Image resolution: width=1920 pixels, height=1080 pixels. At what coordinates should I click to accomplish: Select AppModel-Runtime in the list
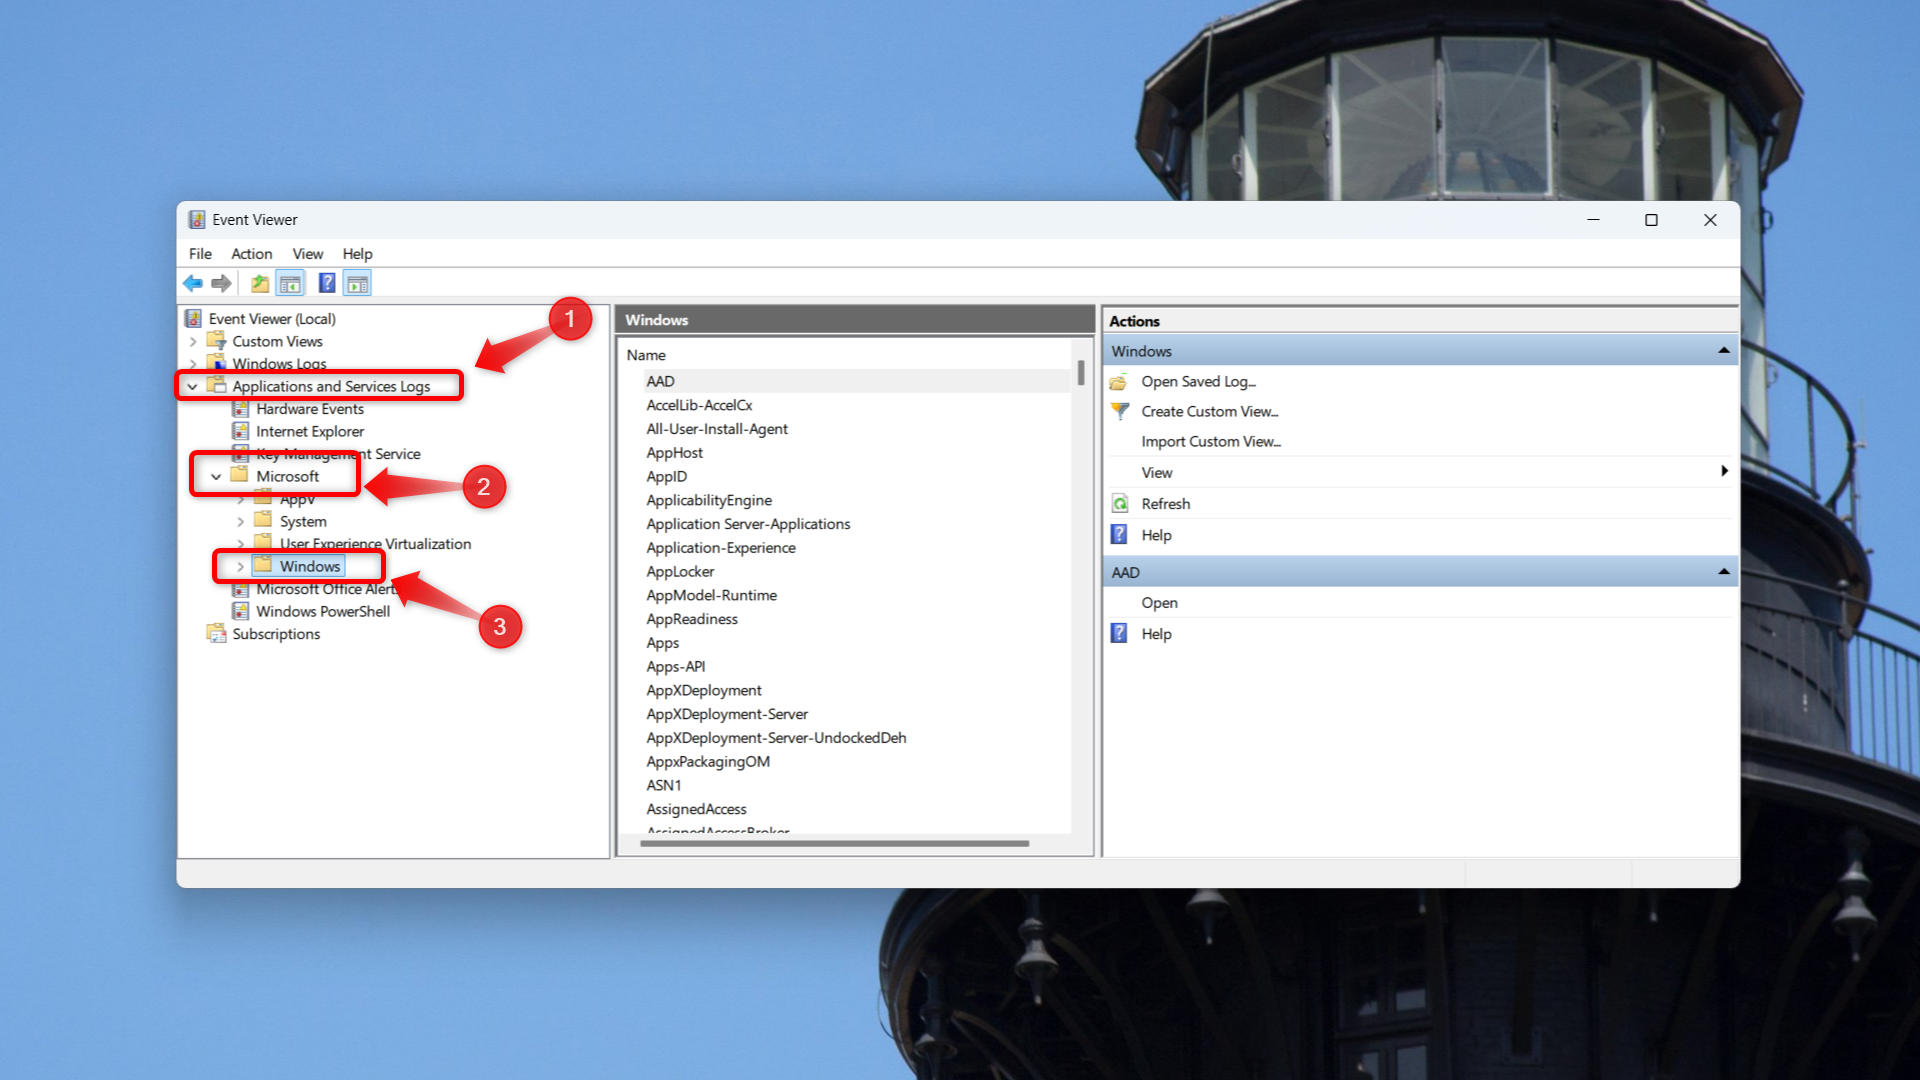pyautogui.click(x=711, y=596)
